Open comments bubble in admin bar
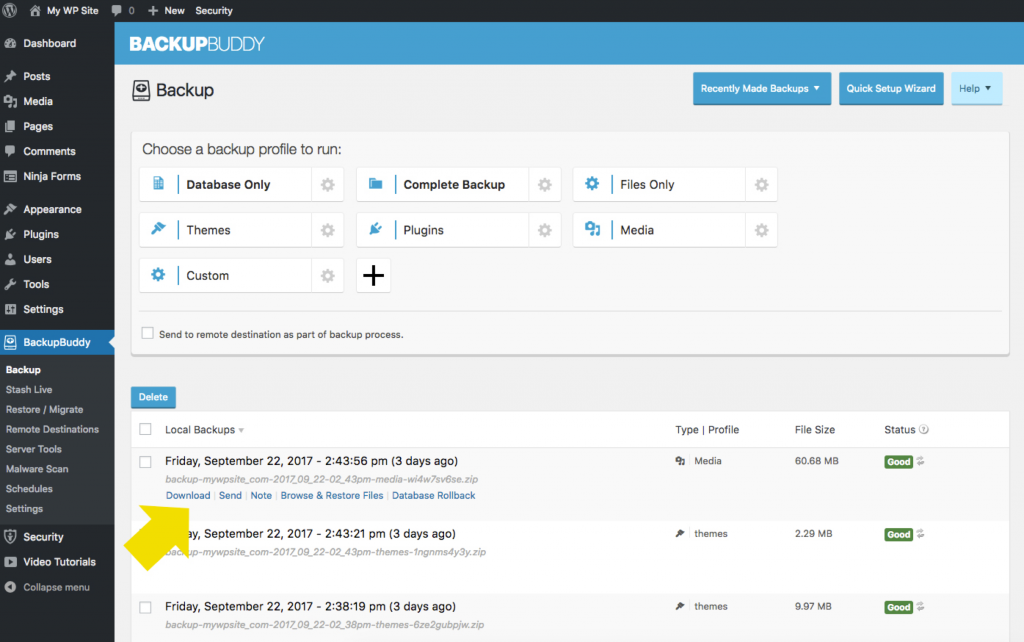The image size is (1024, 642). [x=123, y=10]
